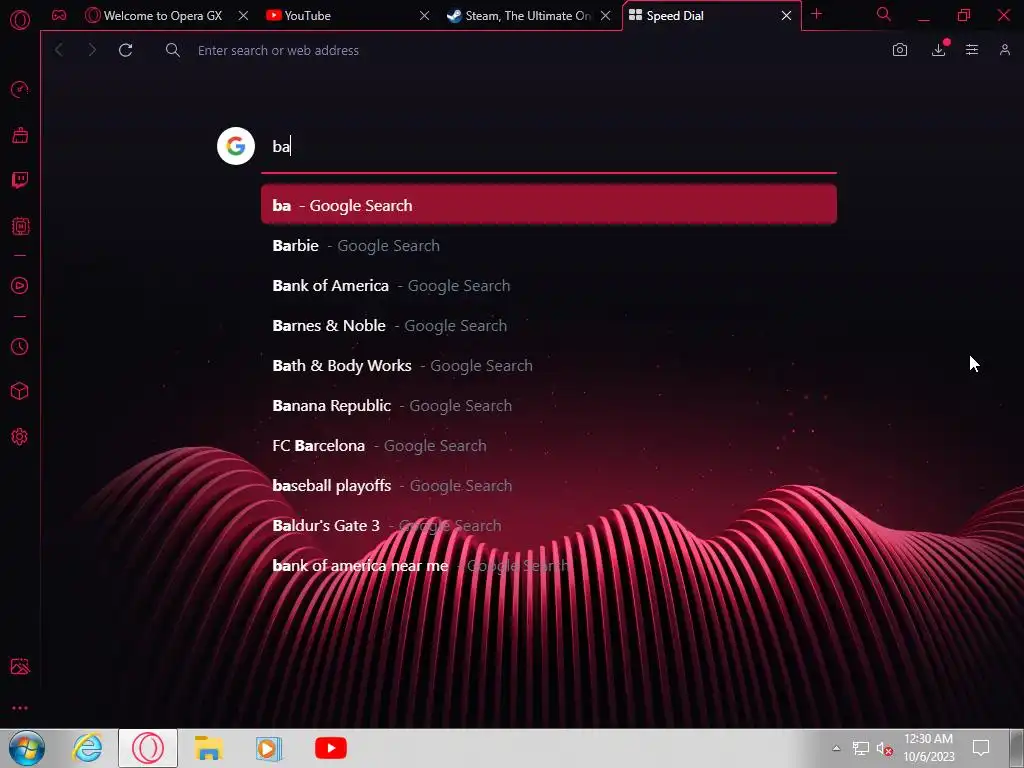Reload the current page

pos(125,50)
